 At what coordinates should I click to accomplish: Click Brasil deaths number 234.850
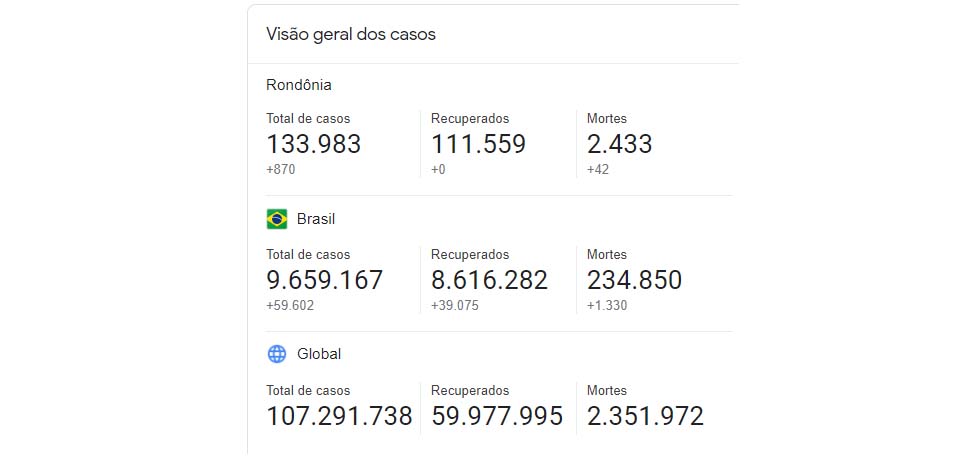pyautogui.click(x=634, y=280)
